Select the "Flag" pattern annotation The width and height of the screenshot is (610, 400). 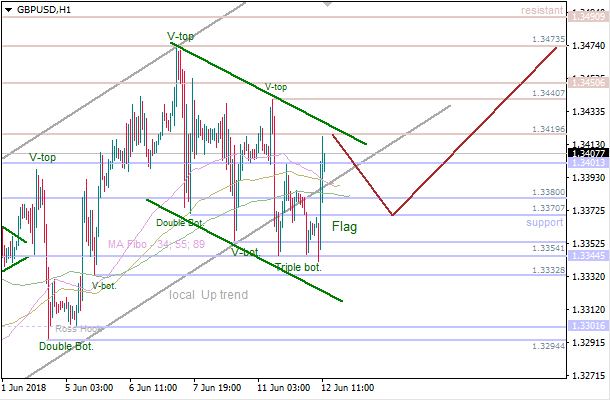346,228
